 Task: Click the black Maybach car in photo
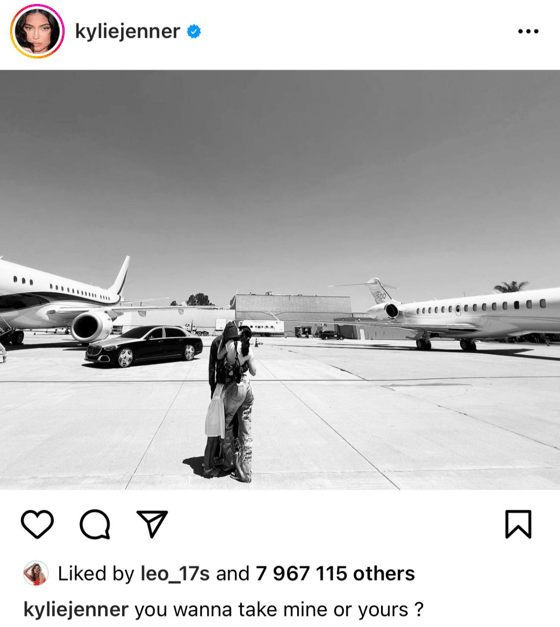coord(144,346)
